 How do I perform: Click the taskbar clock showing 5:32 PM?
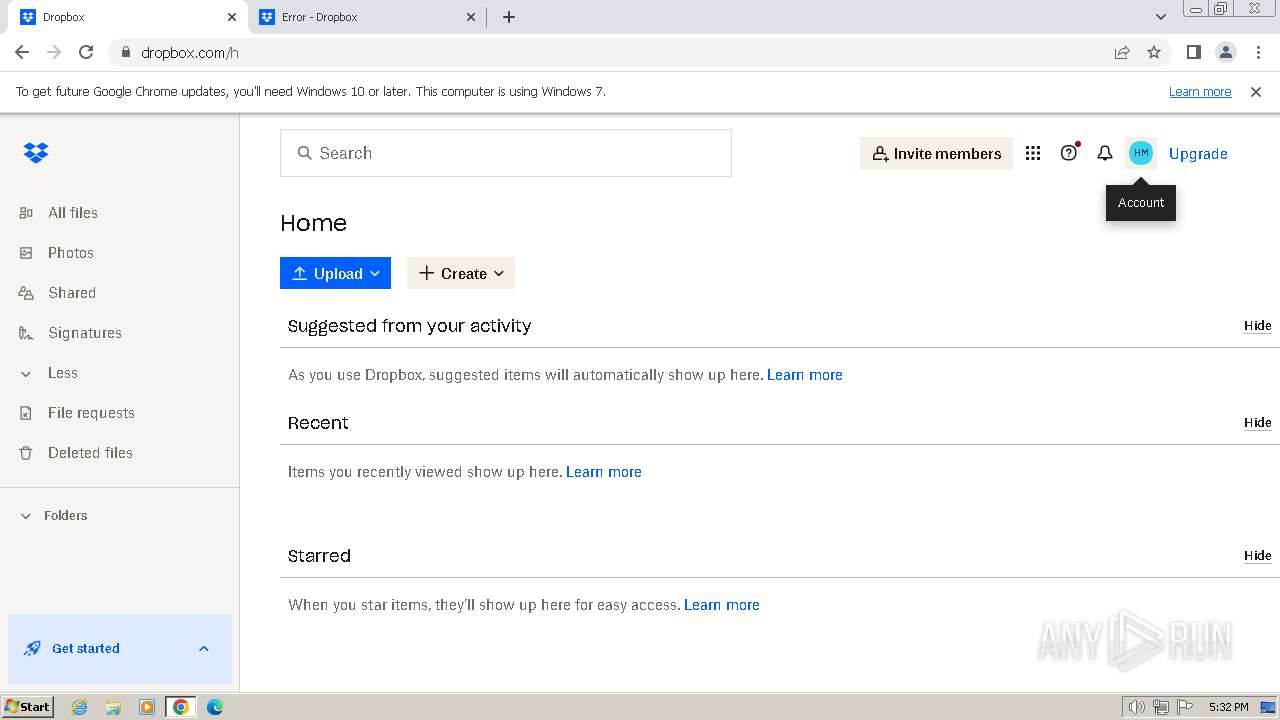[1228, 707]
